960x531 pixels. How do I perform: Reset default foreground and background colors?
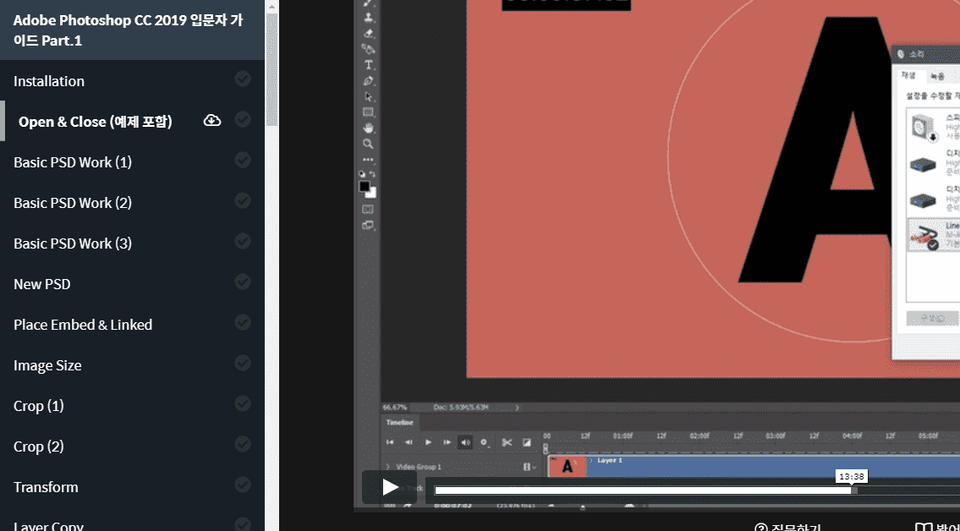coord(362,174)
